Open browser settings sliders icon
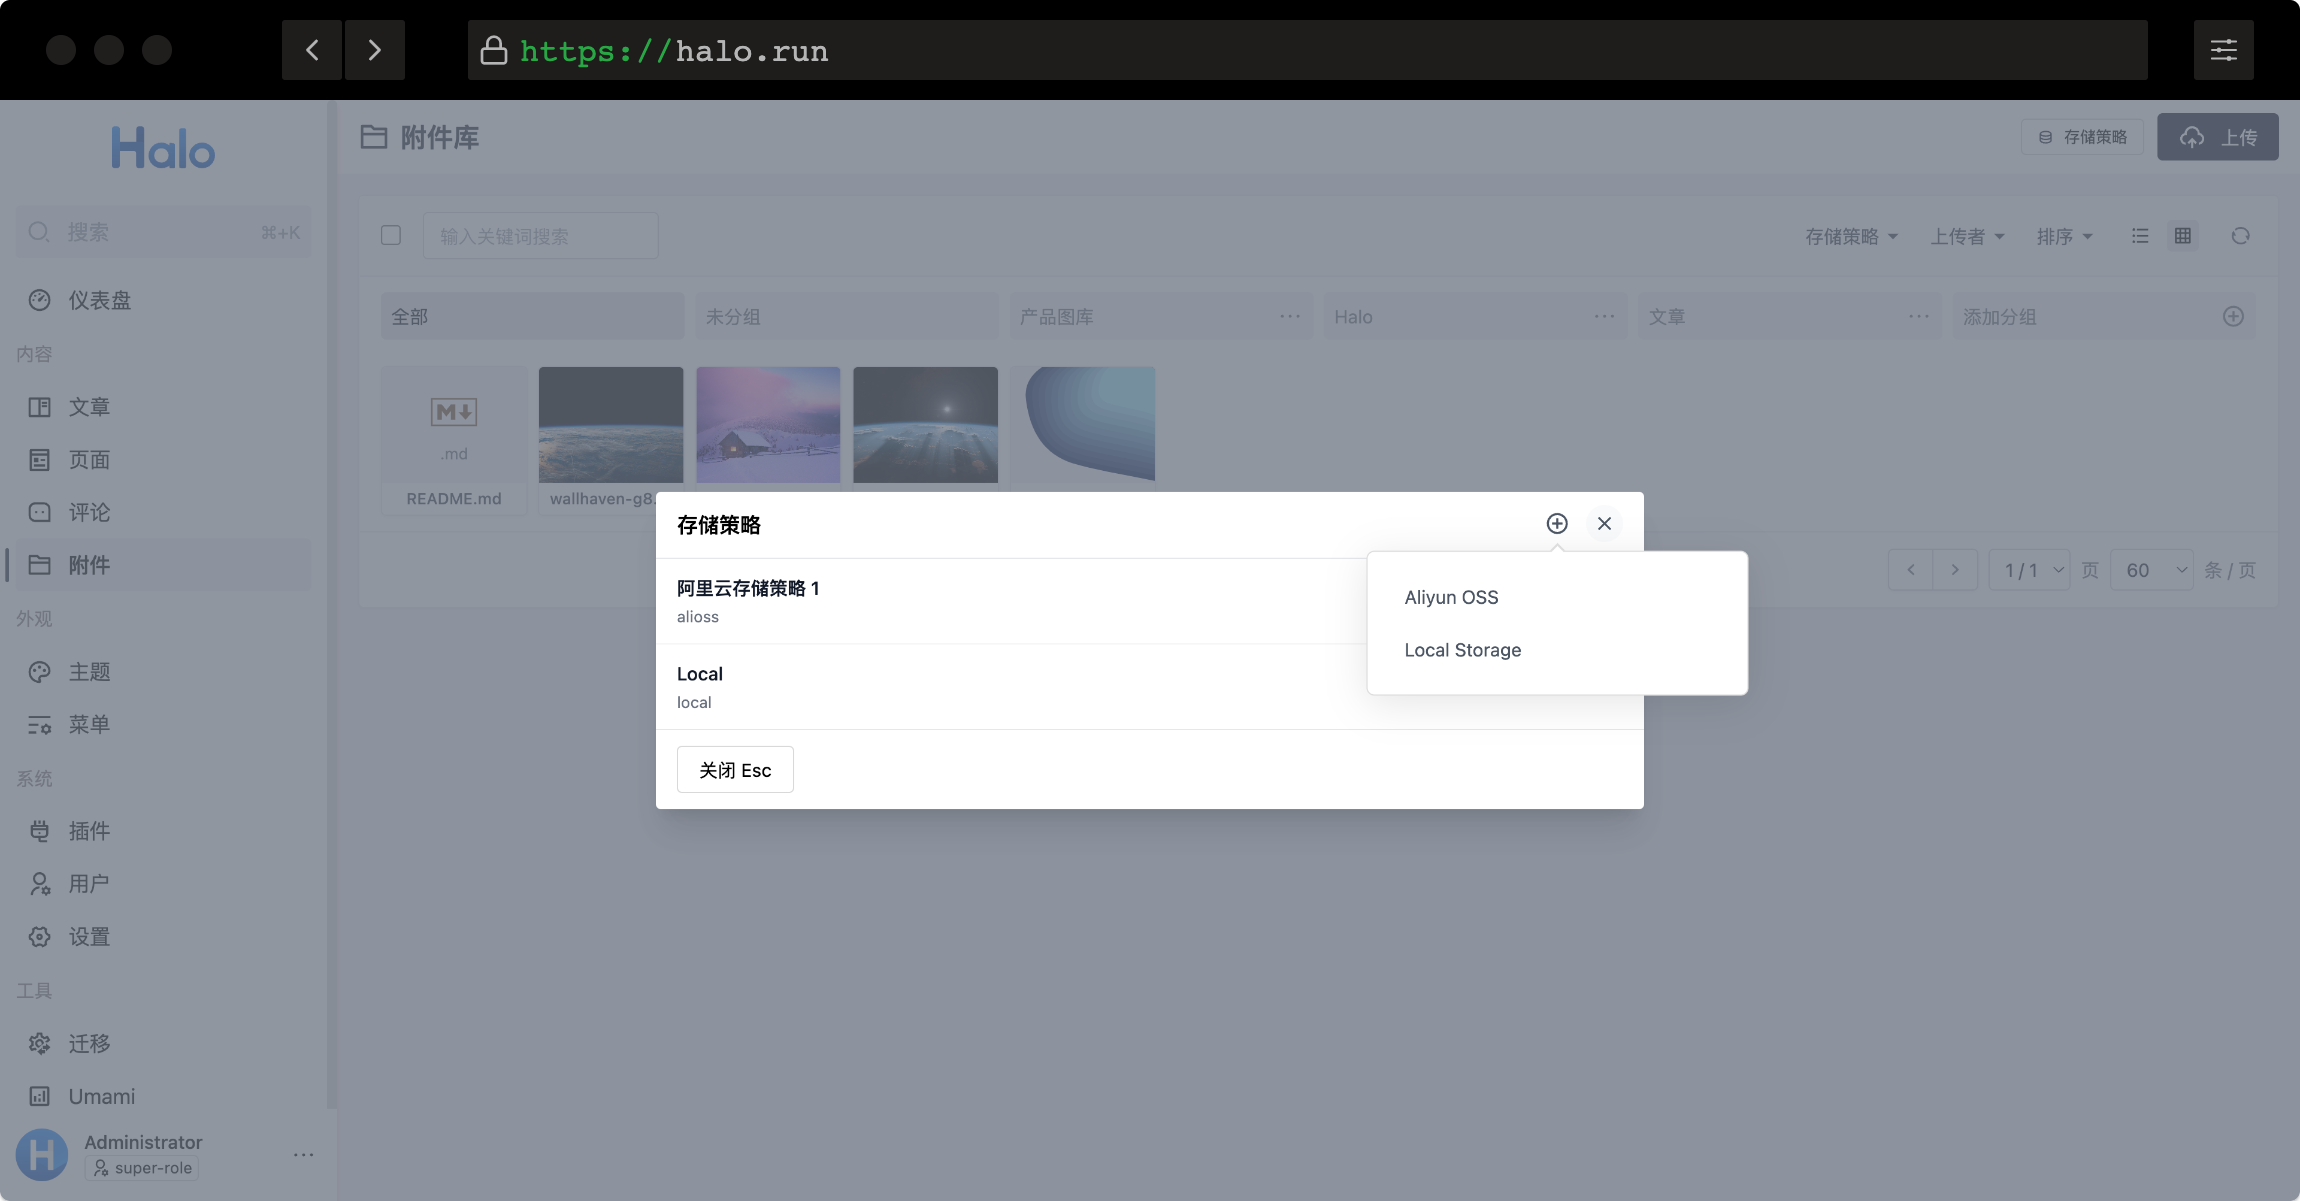This screenshot has height=1201, width=2300. pos(2223,50)
